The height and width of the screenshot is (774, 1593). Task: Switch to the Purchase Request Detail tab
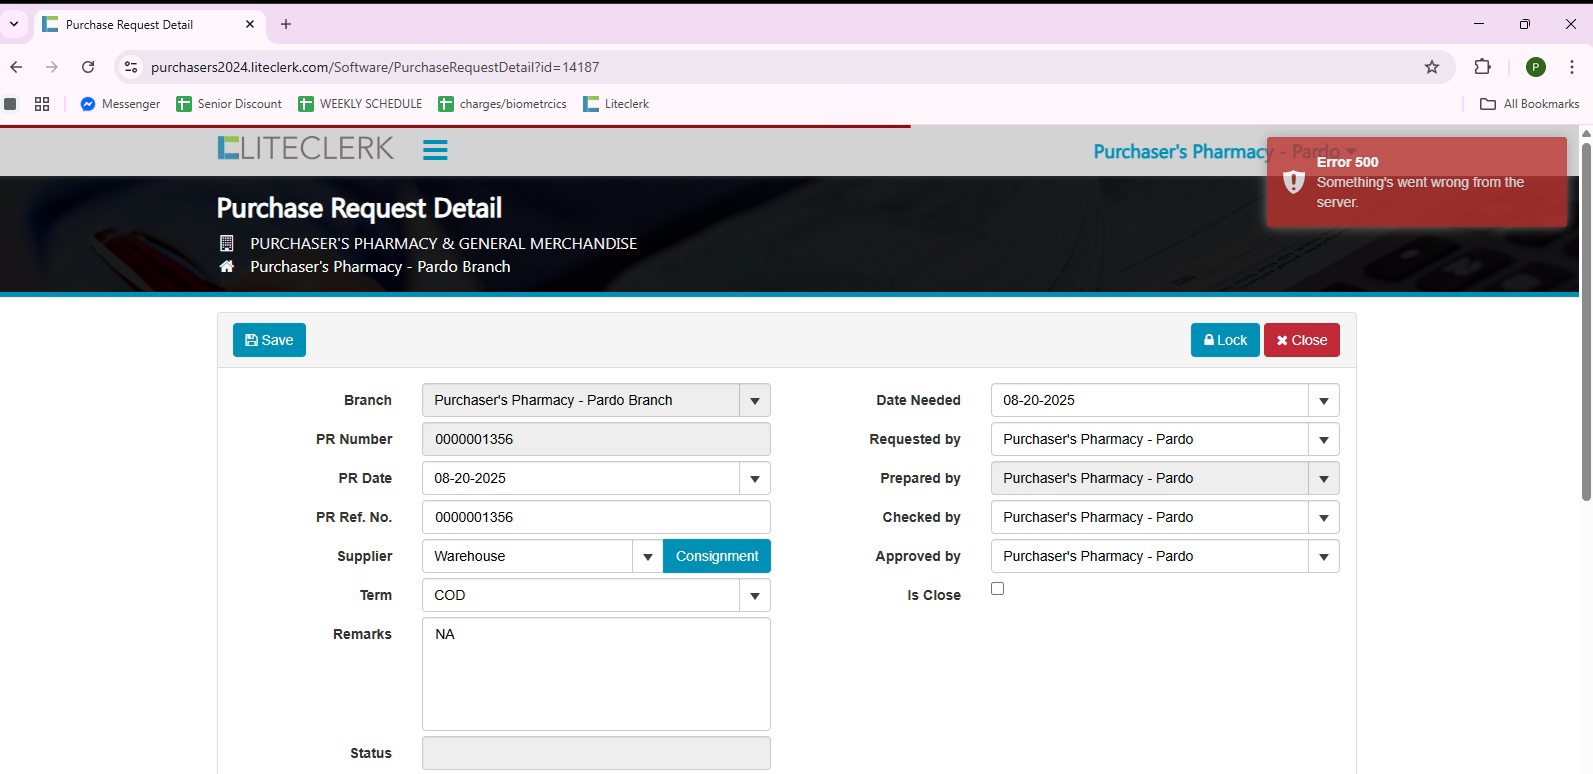tap(130, 24)
